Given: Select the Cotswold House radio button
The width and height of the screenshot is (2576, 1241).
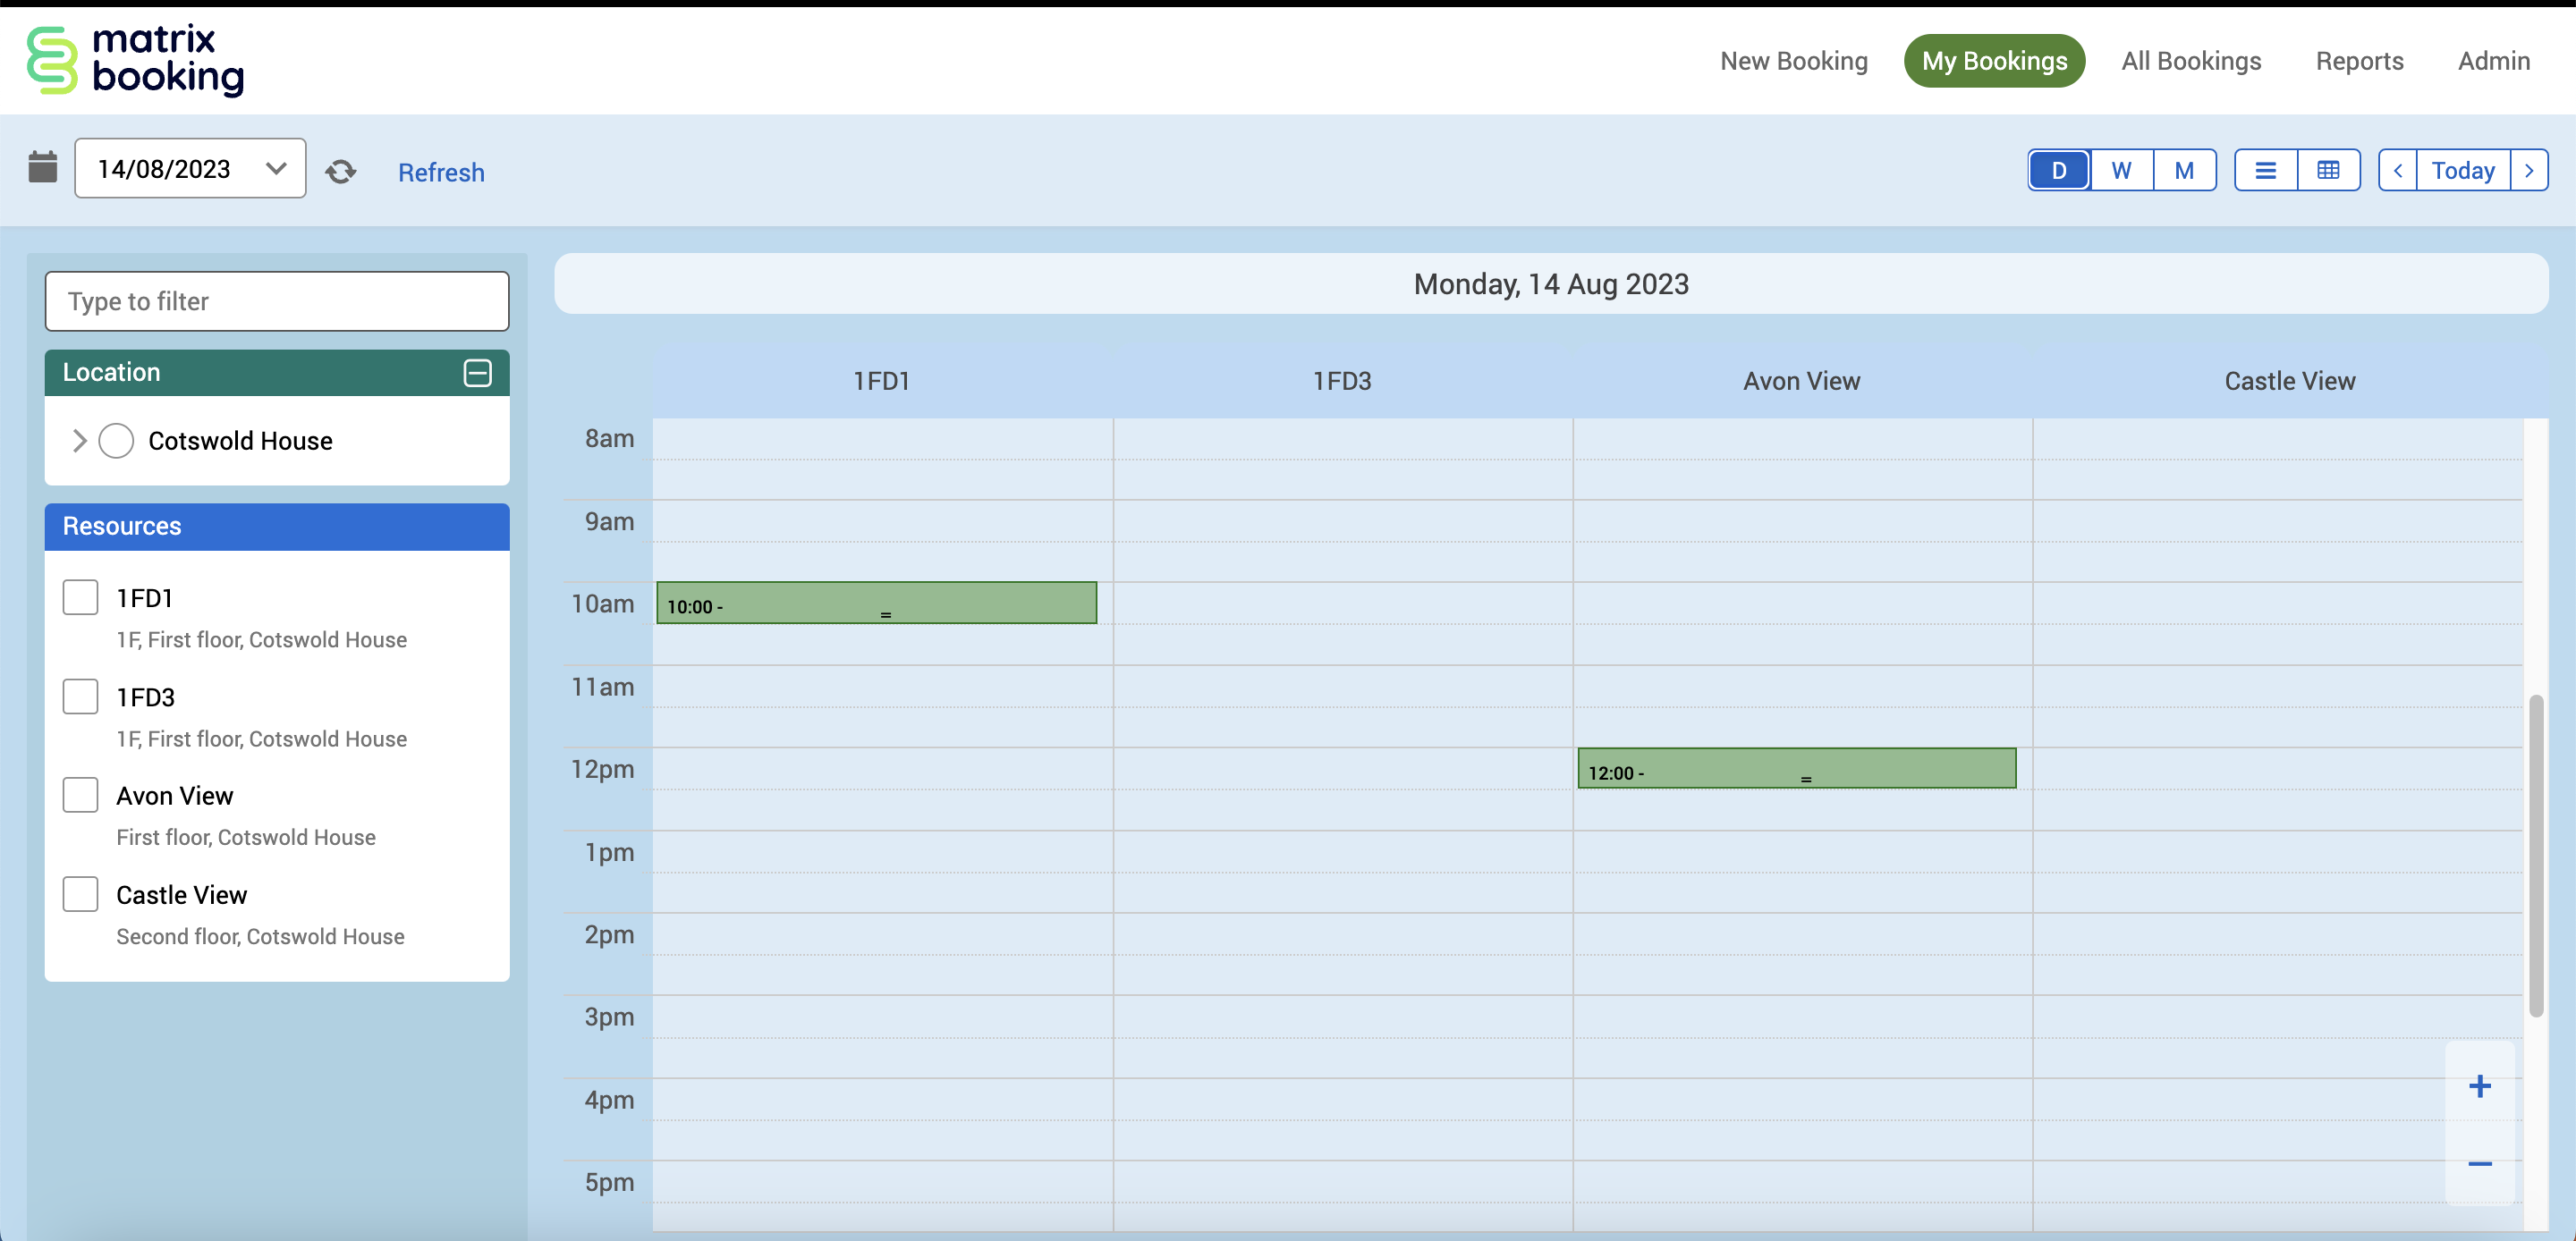Looking at the screenshot, I should tap(116, 441).
